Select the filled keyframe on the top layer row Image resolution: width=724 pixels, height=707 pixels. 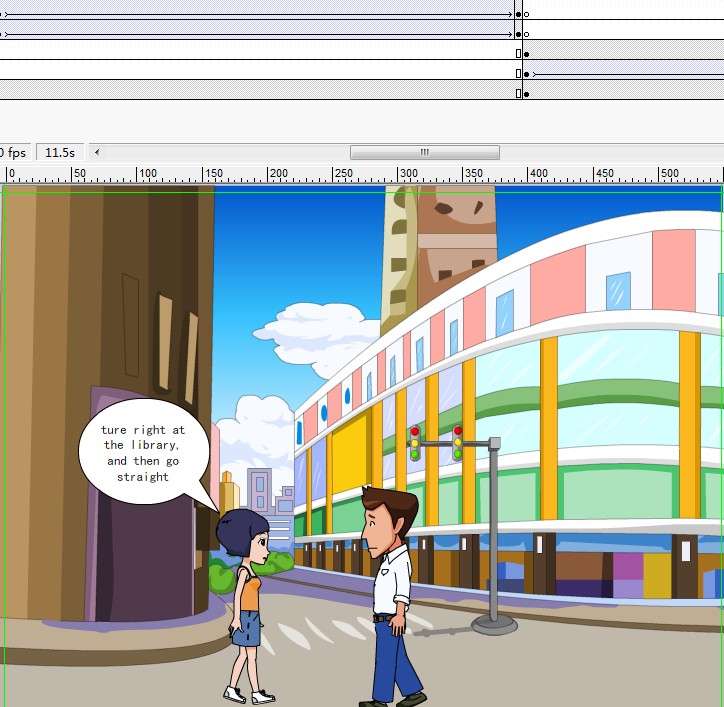click(x=518, y=14)
